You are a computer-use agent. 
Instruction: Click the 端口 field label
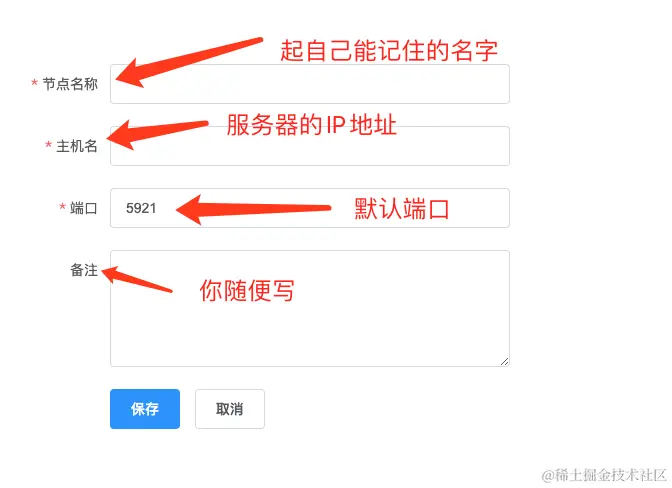coord(84,208)
